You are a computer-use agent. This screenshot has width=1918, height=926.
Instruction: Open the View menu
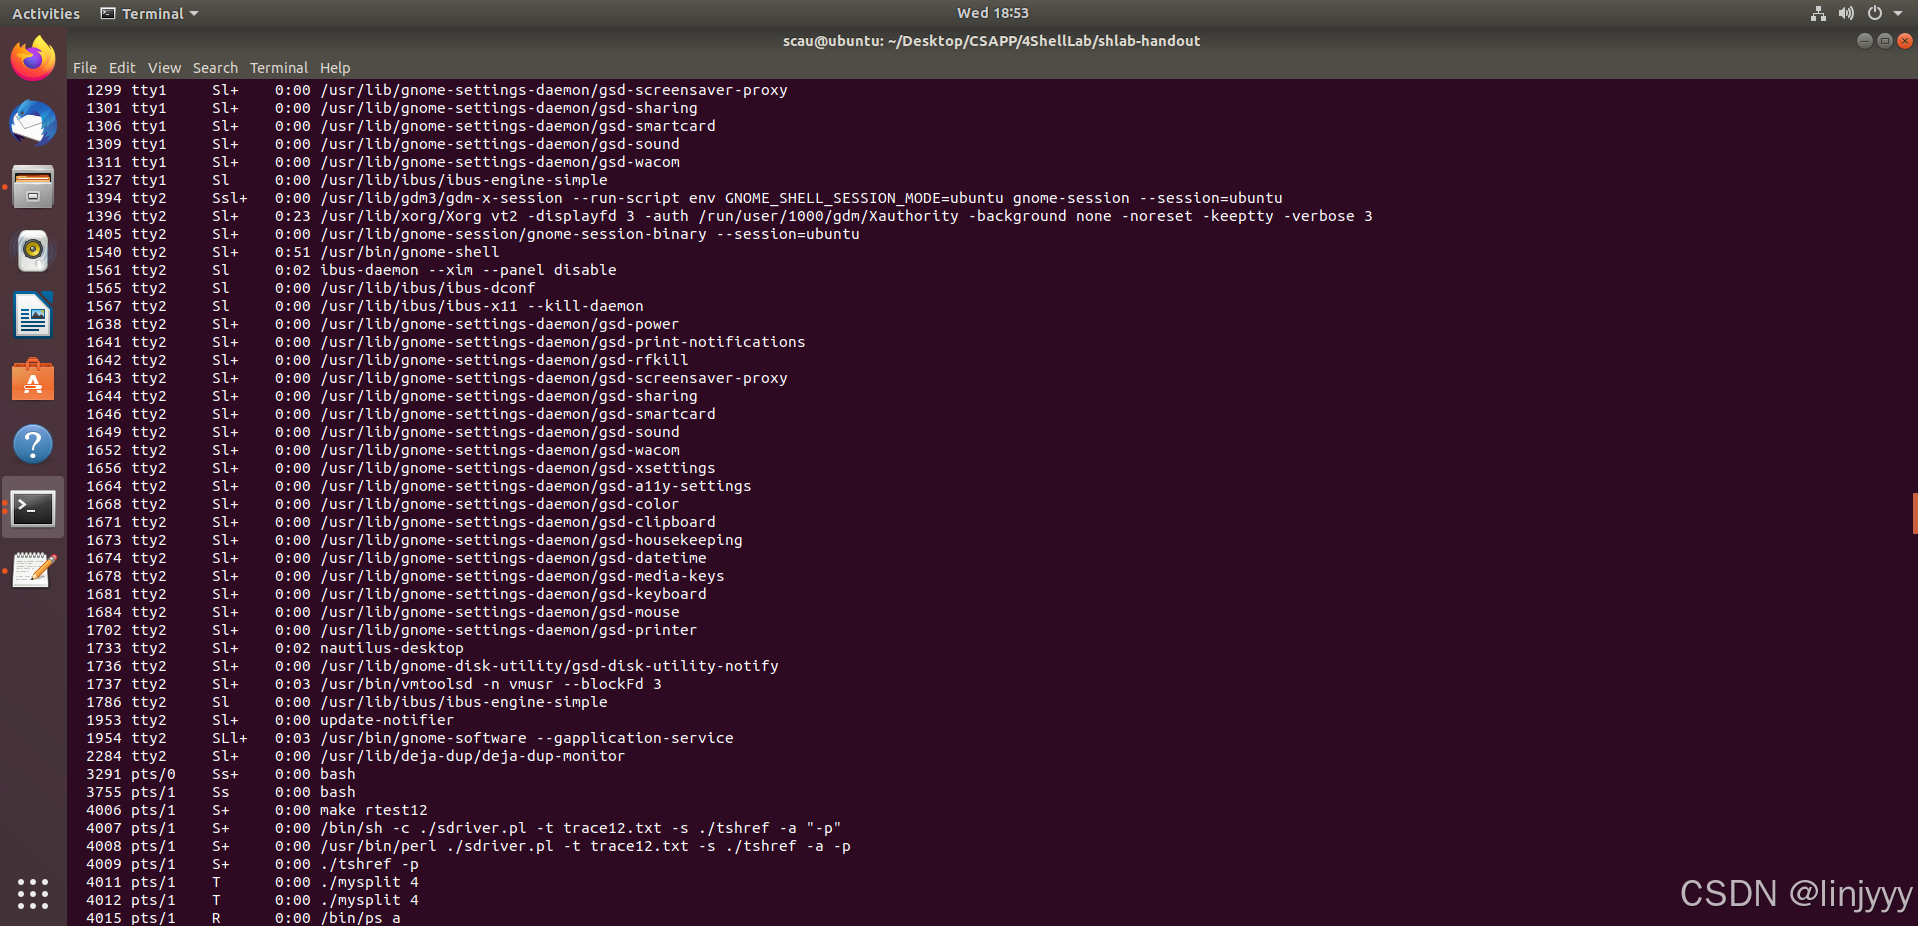point(164,68)
